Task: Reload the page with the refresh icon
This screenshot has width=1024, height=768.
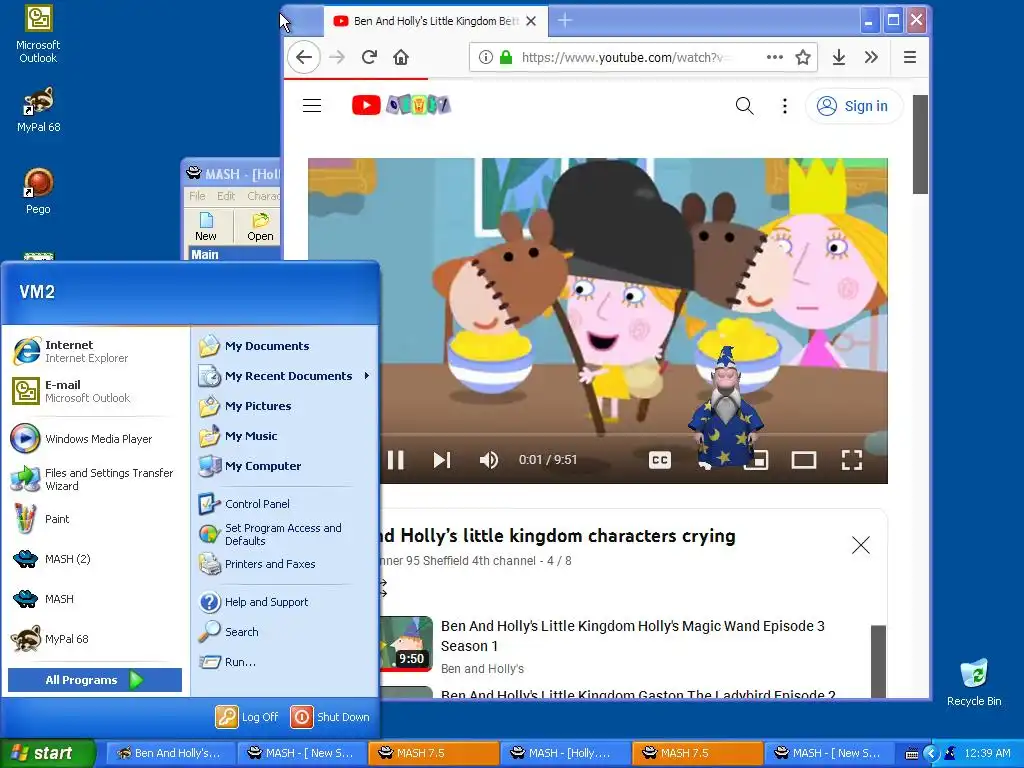Action: click(x=369, y=57)
